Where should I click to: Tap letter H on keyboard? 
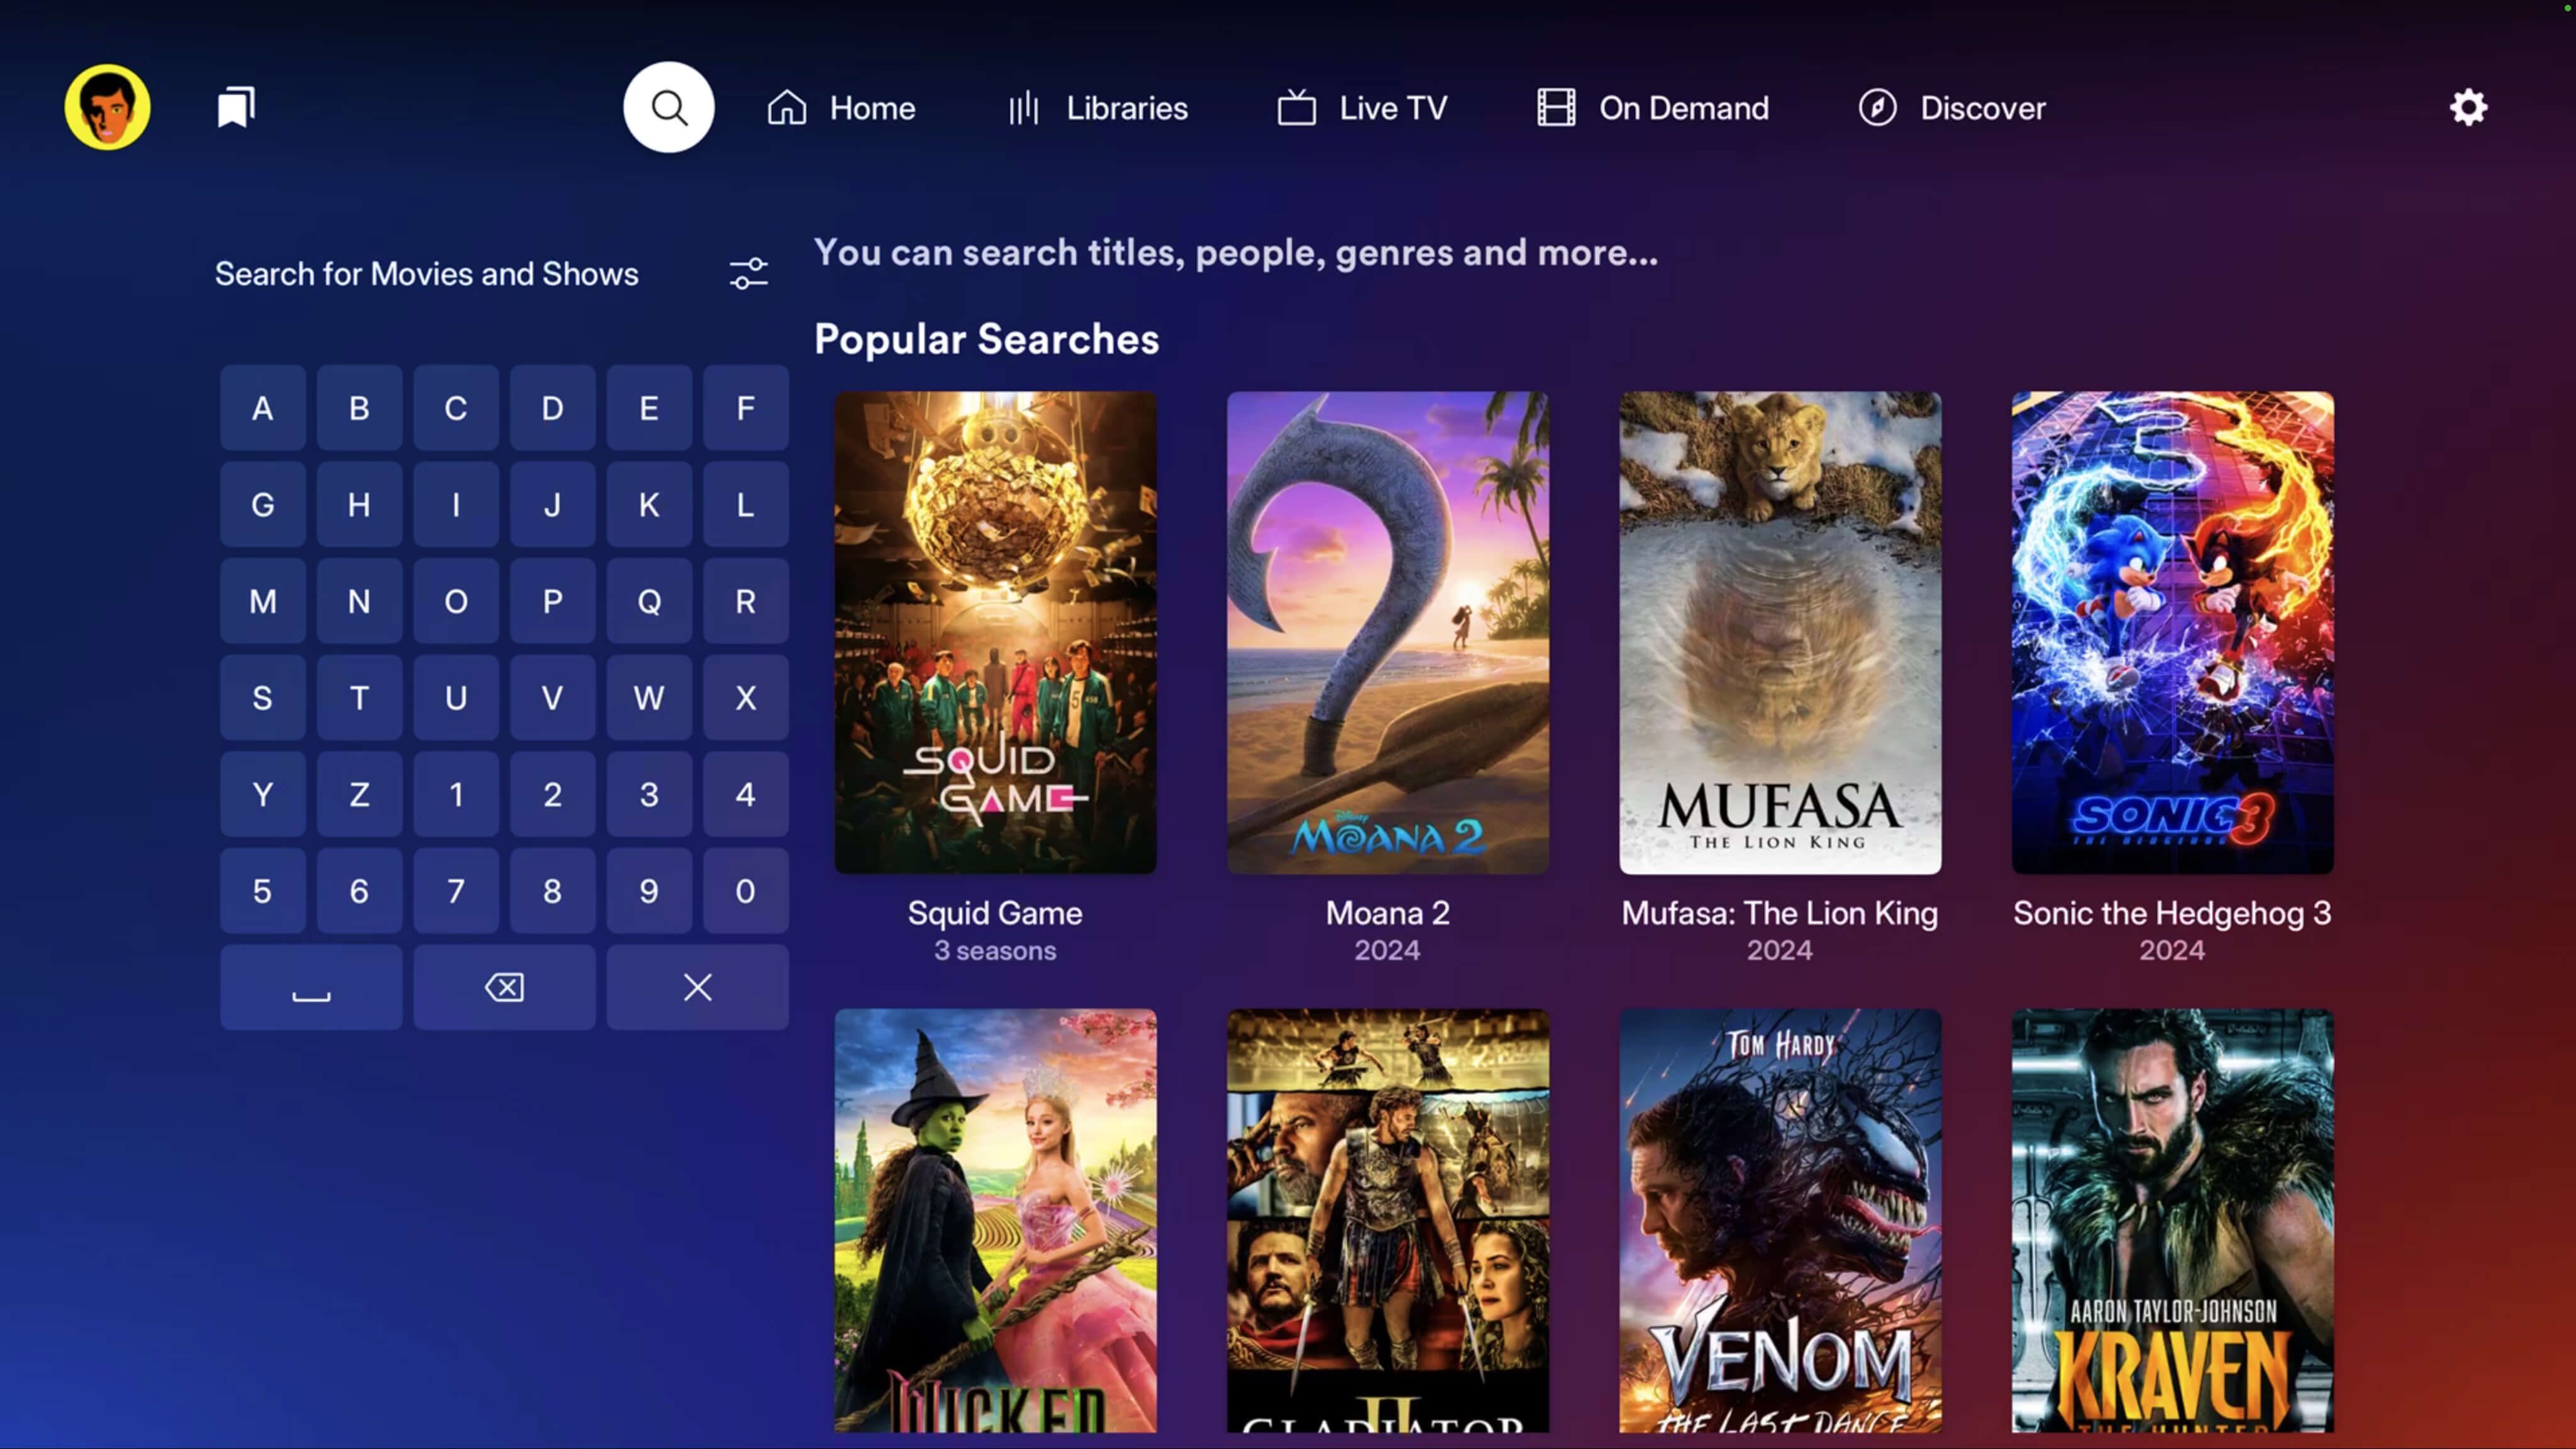(359, 505)
